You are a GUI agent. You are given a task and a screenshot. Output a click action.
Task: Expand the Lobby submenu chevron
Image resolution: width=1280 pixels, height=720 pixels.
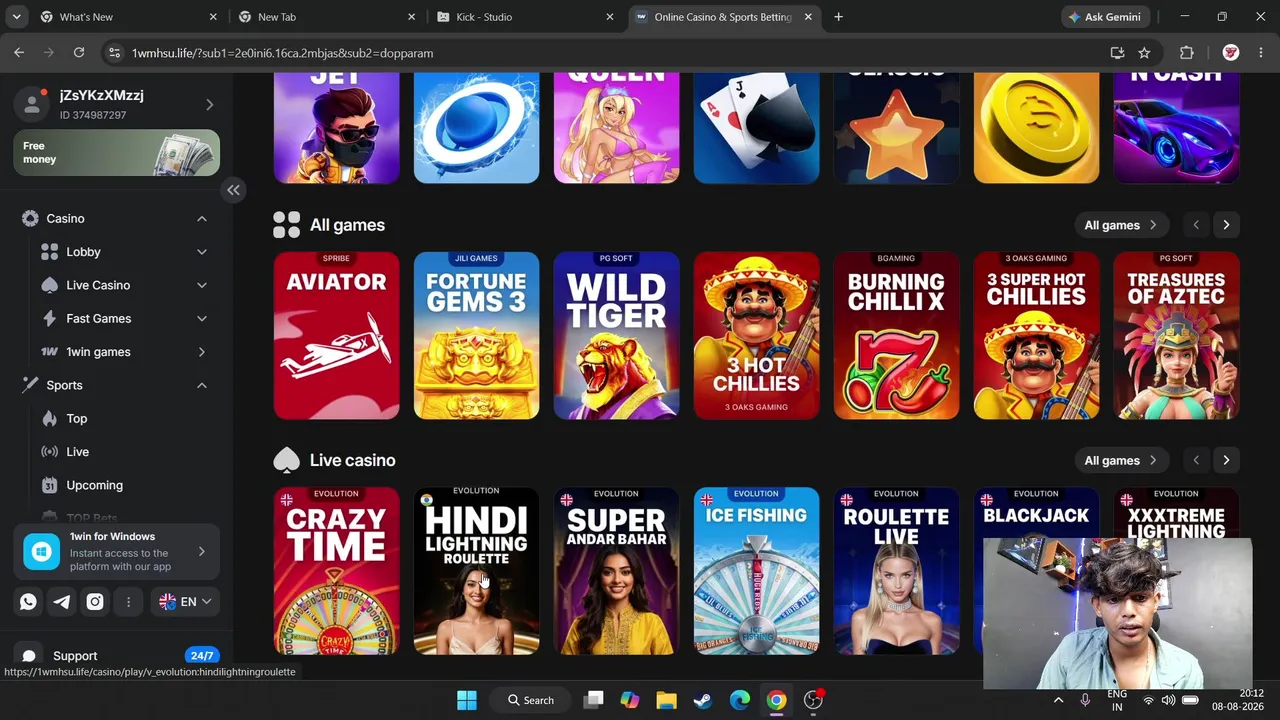pos(202,252)
